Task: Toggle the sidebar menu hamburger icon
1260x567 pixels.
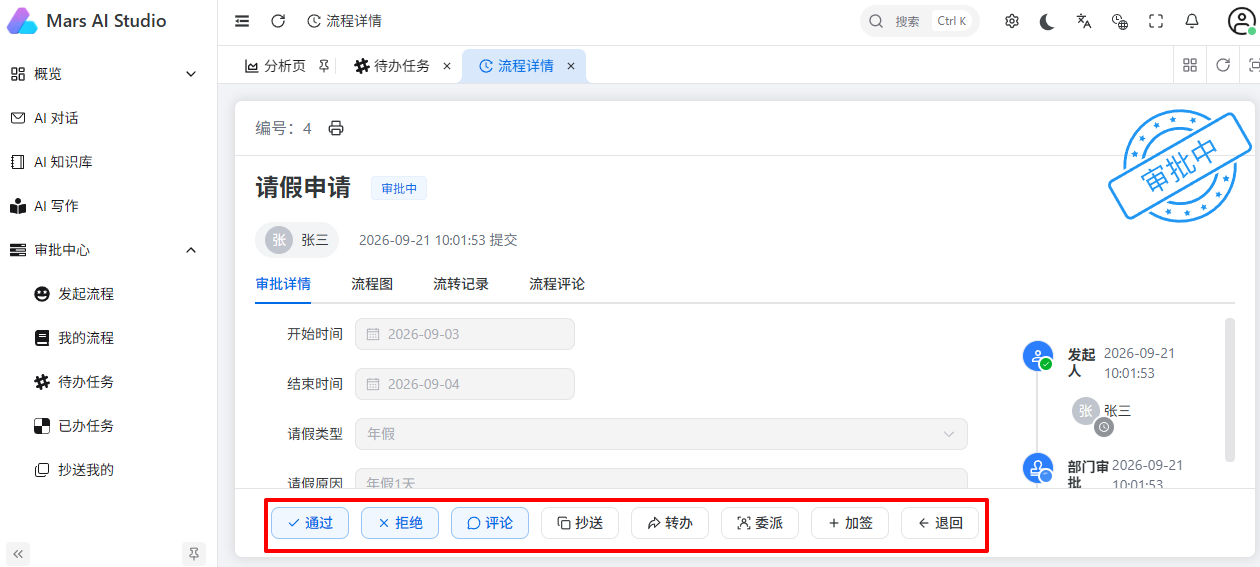Action: tap(242, 21)
